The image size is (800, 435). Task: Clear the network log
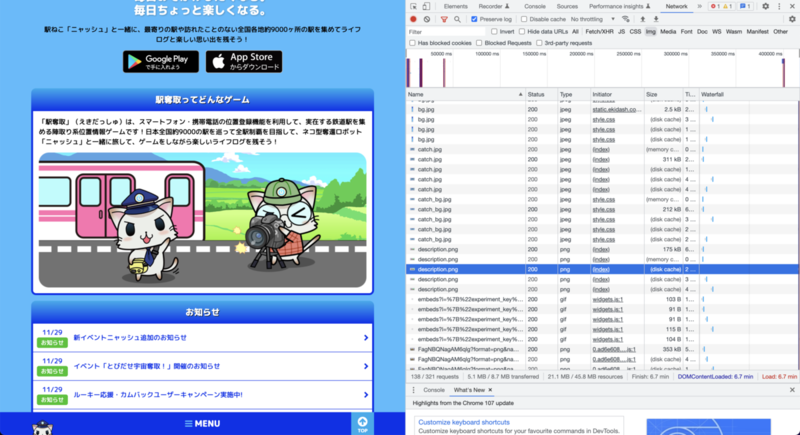[427, 19]
